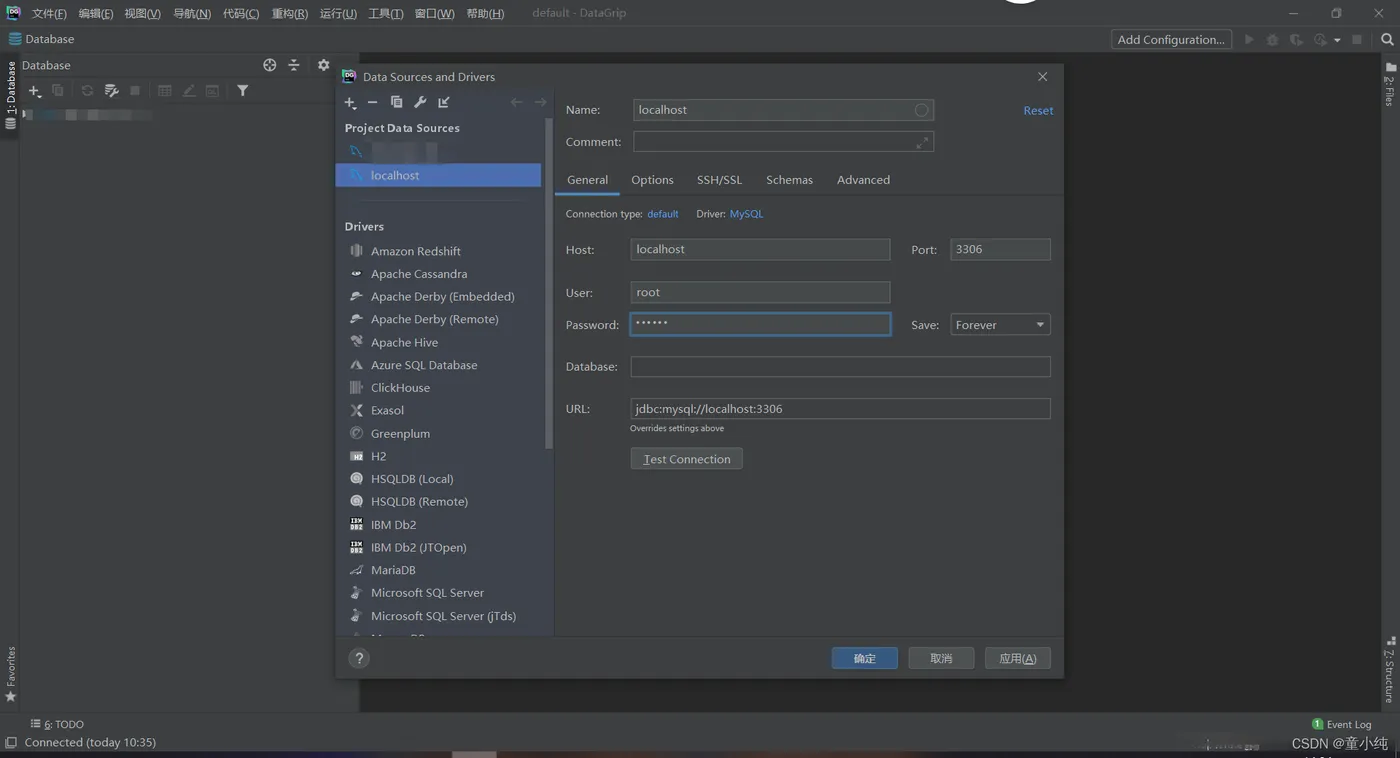The width and height of the screenshot is (1400, 758).
Task: Open the Event Log in the status bar
Action: pos(1342,724)
